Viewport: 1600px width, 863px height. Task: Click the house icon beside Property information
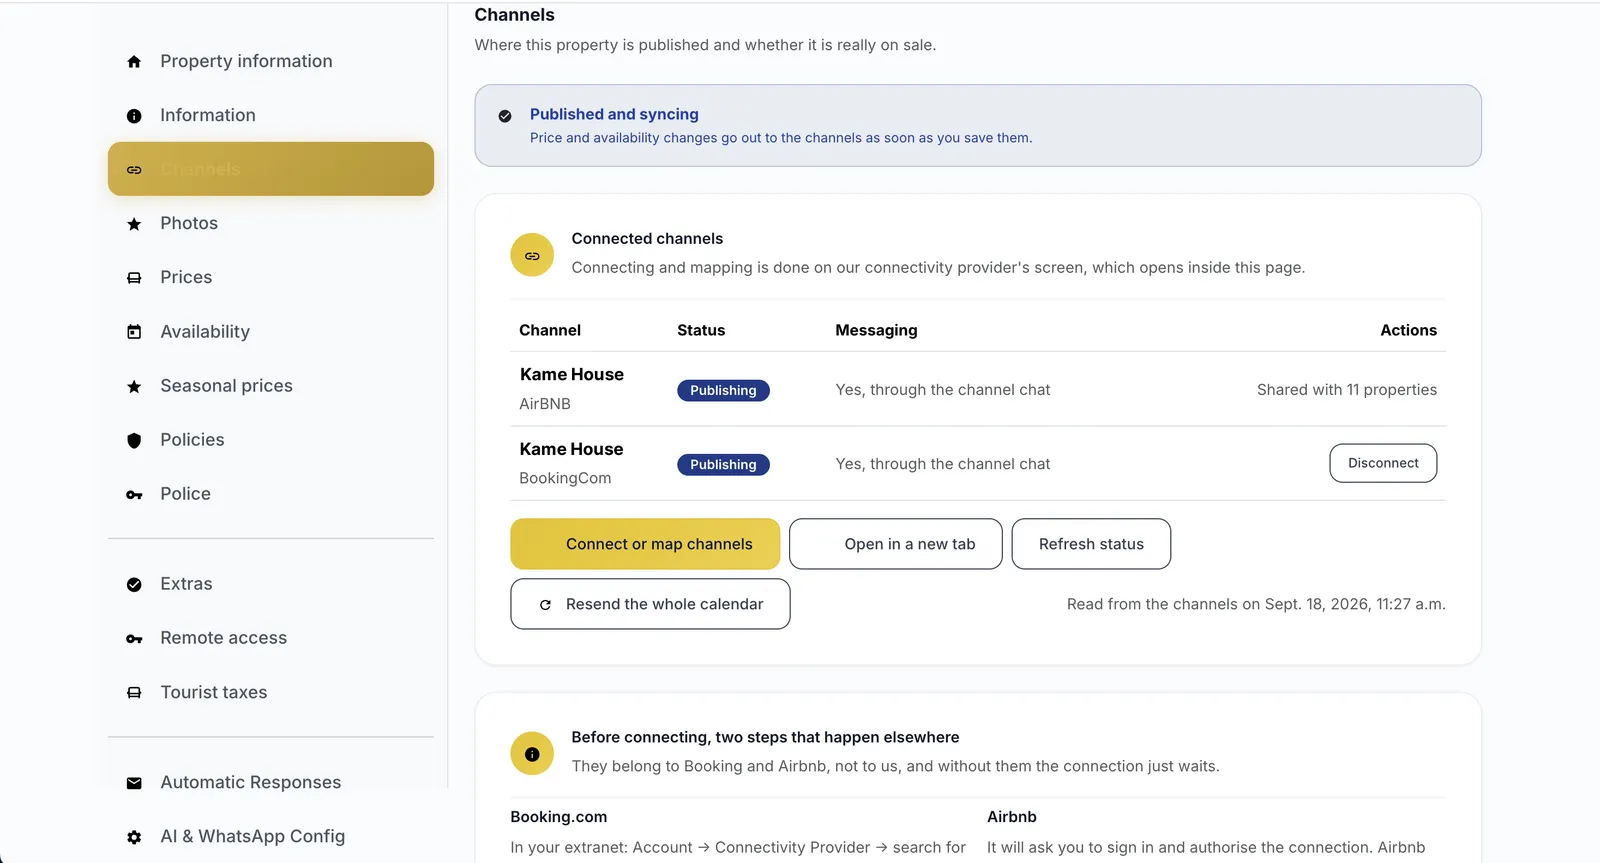[x=134, y=62]
